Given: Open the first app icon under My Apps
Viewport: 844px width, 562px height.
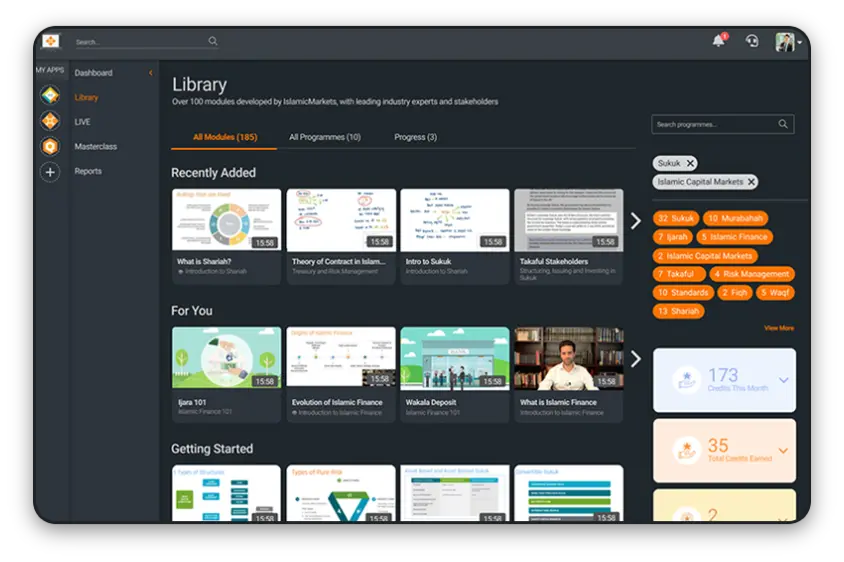Looking at the screenshot, I should pyautogui.click(x=50, y=96).
